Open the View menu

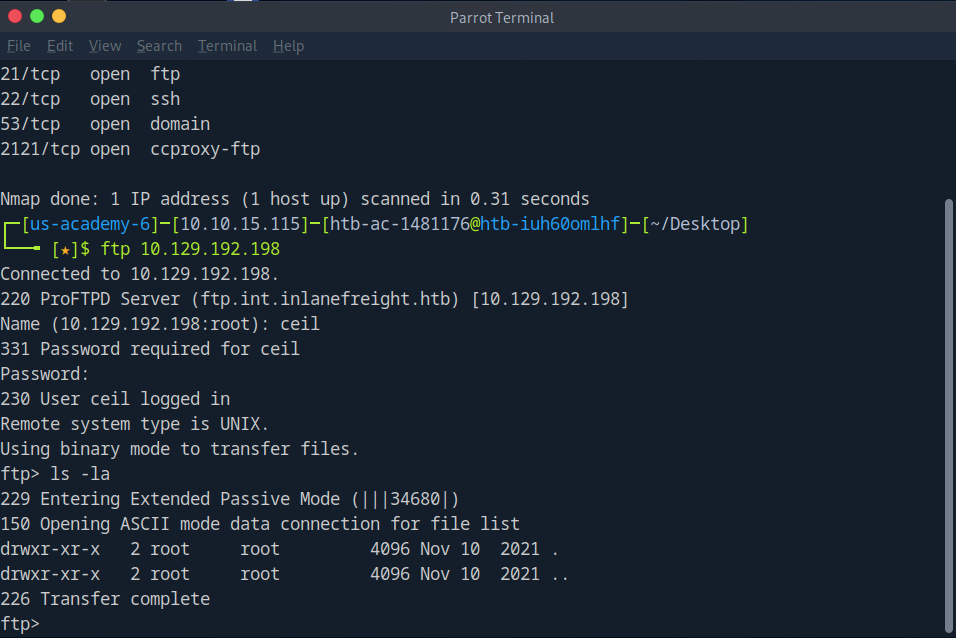click(104, 46)
